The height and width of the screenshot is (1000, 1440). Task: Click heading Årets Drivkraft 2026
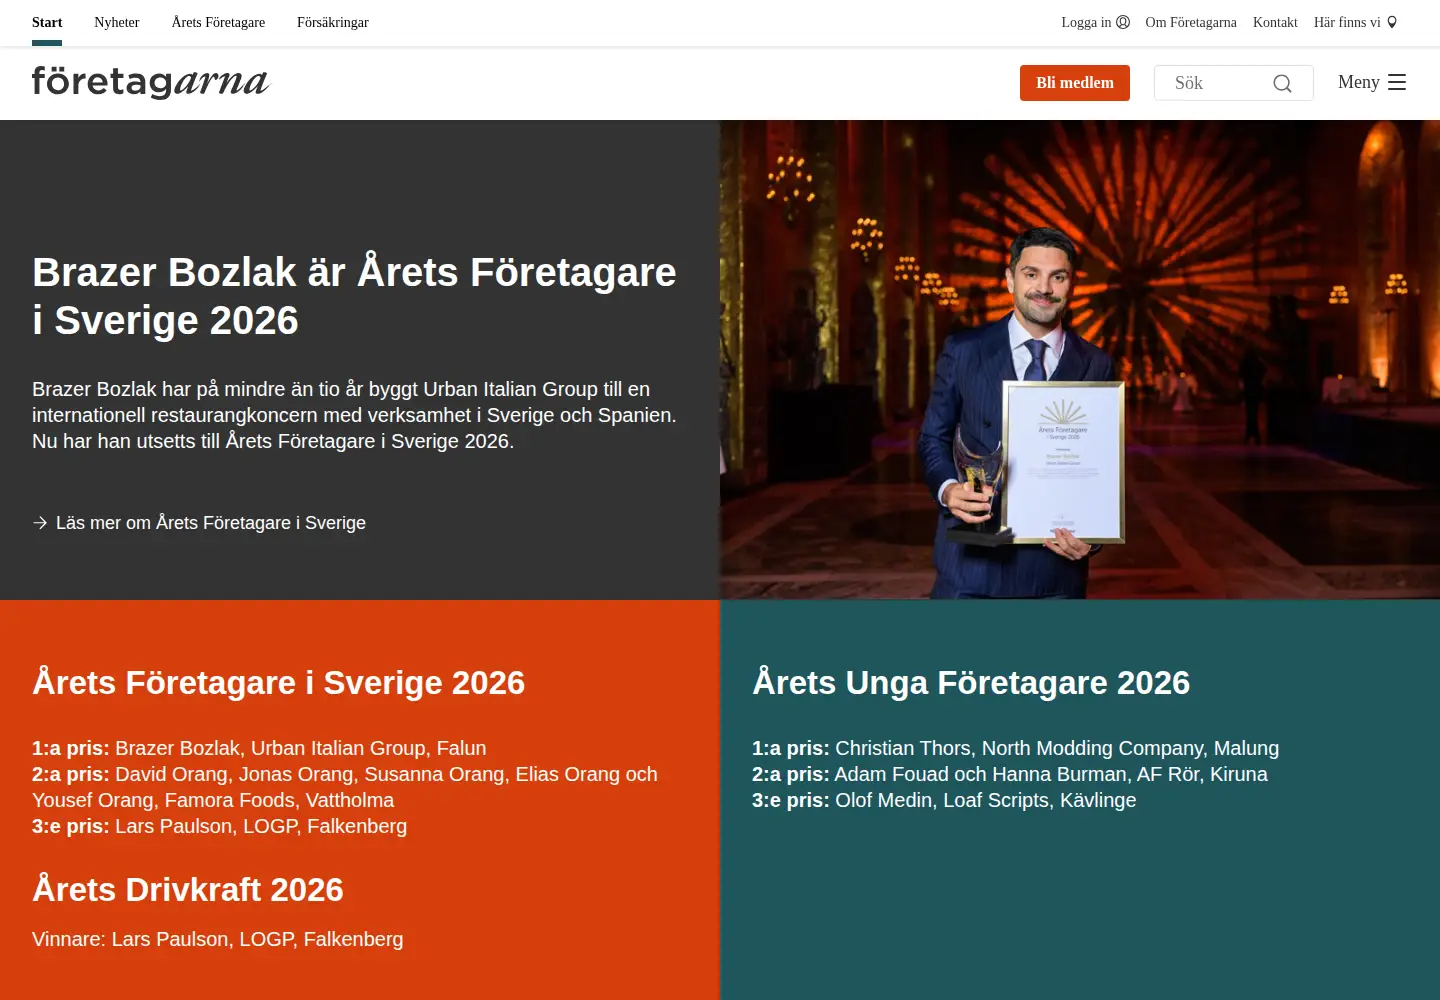[x=188, y=889]
